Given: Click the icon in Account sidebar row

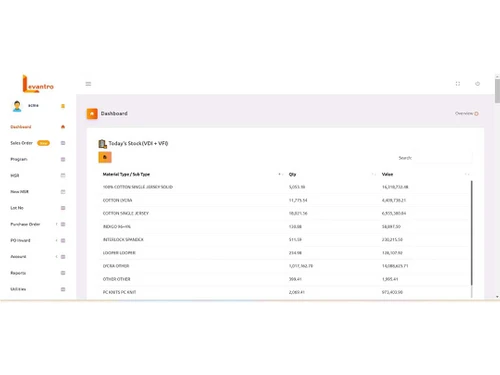Looking at the screenshot, I should tap(63, 257).
